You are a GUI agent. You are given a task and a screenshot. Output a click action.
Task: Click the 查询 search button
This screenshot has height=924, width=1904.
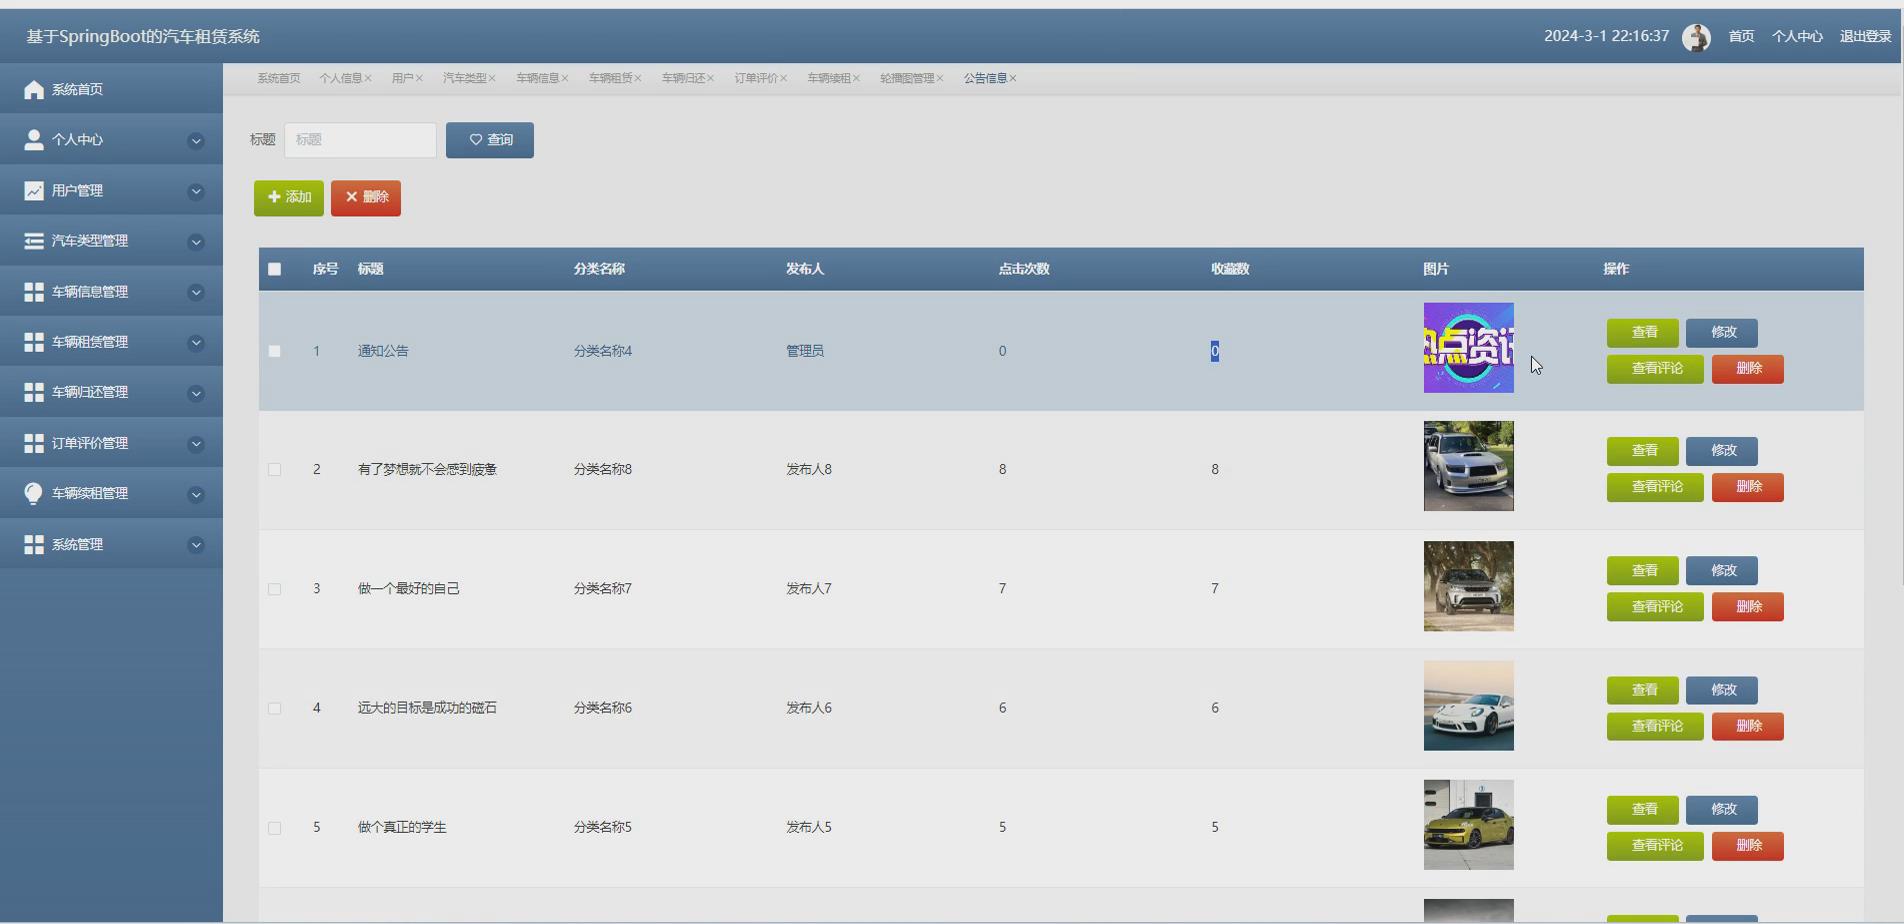tap(490, 140)
